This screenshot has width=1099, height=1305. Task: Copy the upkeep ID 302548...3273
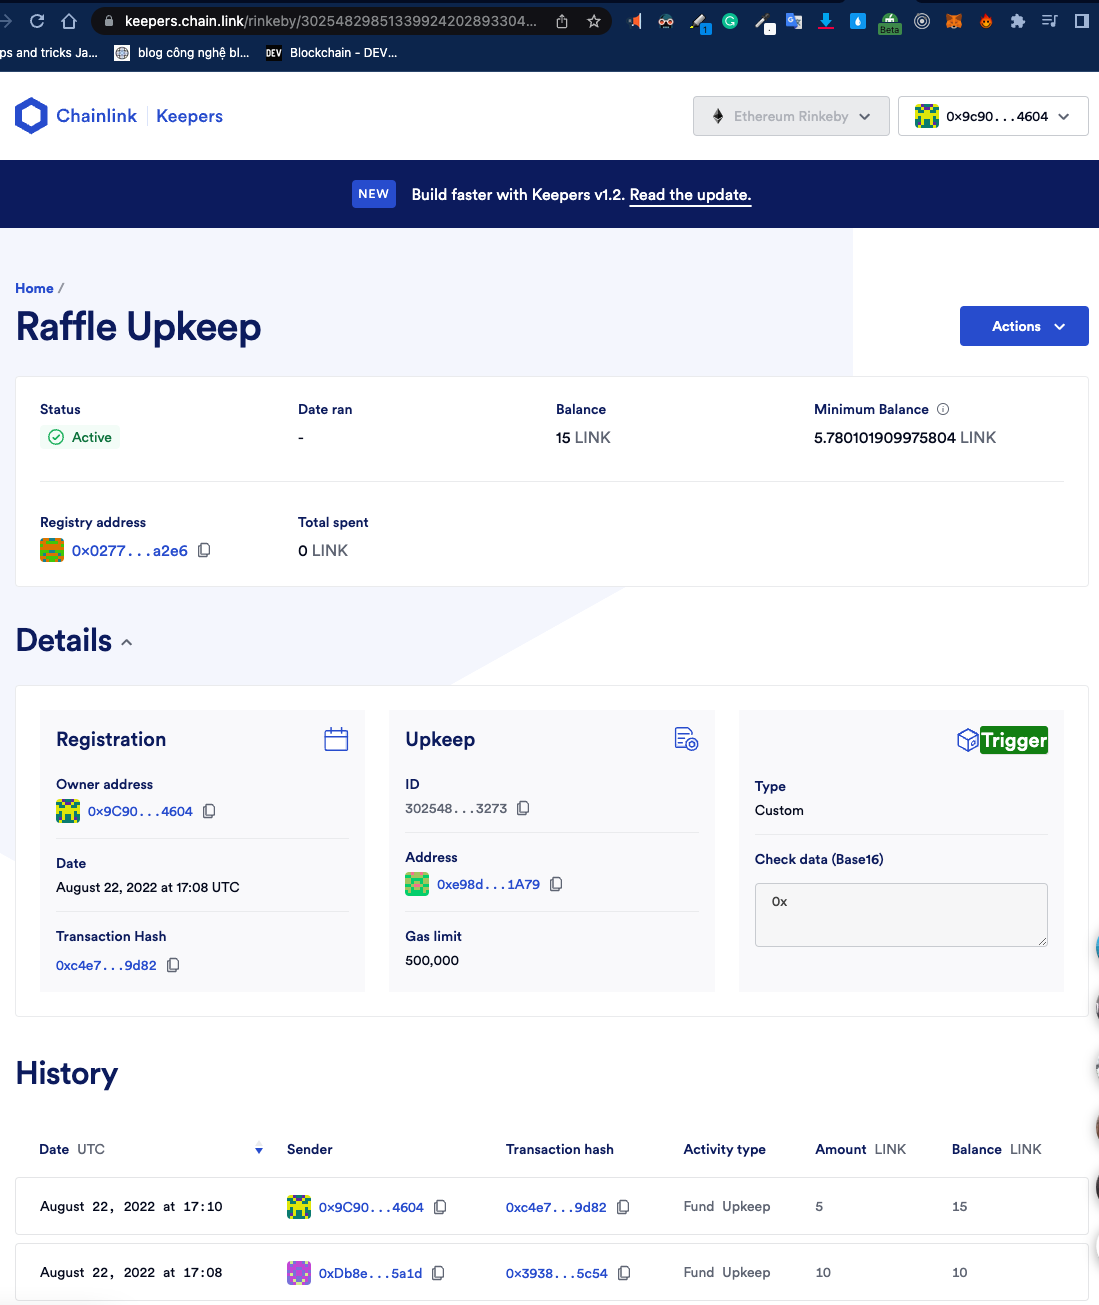tap(523, 808)
